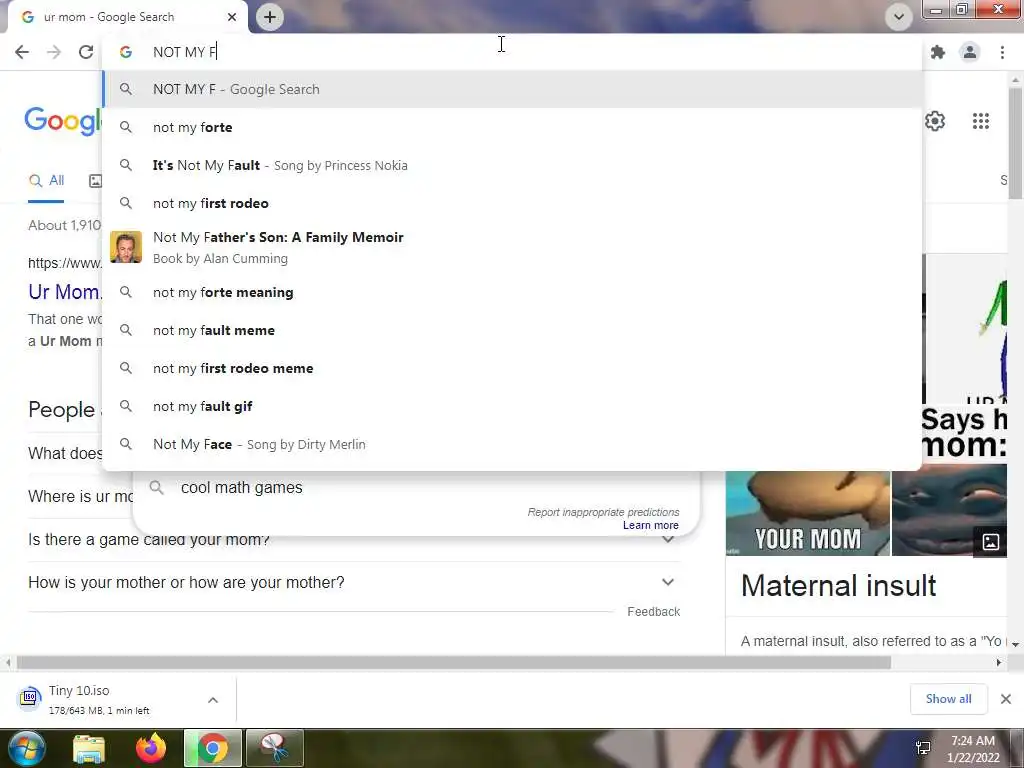The image size is (1024, 768).
Task: Open the Windows Start menu
Action: coord(26,748)
